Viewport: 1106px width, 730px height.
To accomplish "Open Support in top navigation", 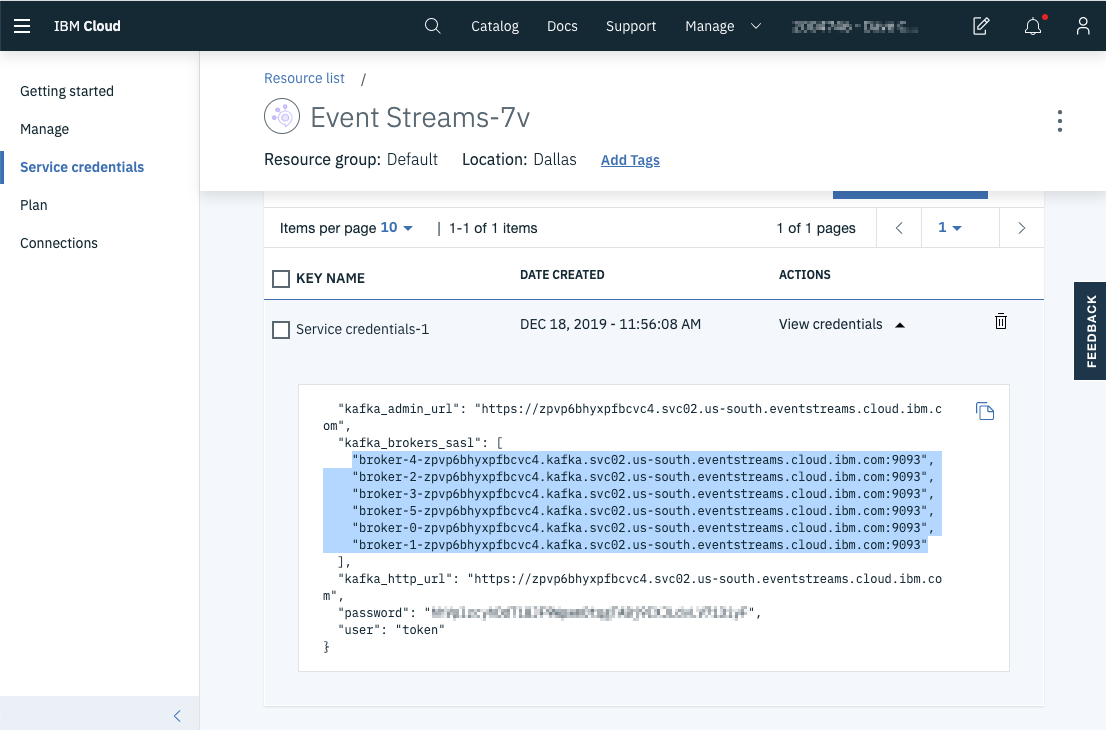I will coord(631,26).
